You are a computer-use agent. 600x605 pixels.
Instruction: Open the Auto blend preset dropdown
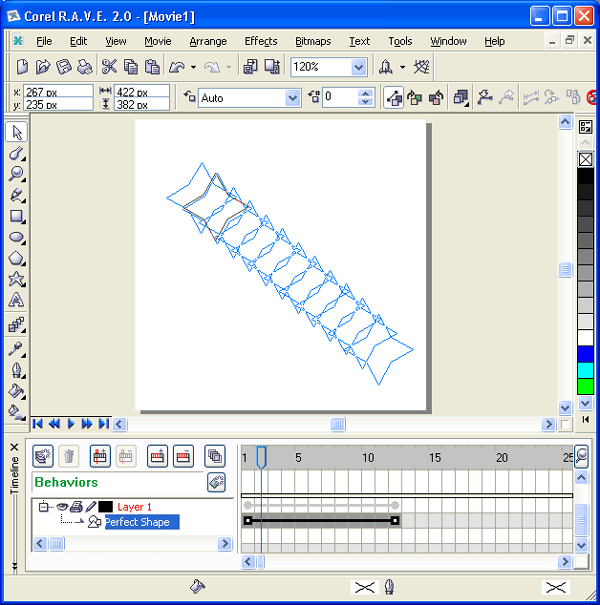pos(293,98)
